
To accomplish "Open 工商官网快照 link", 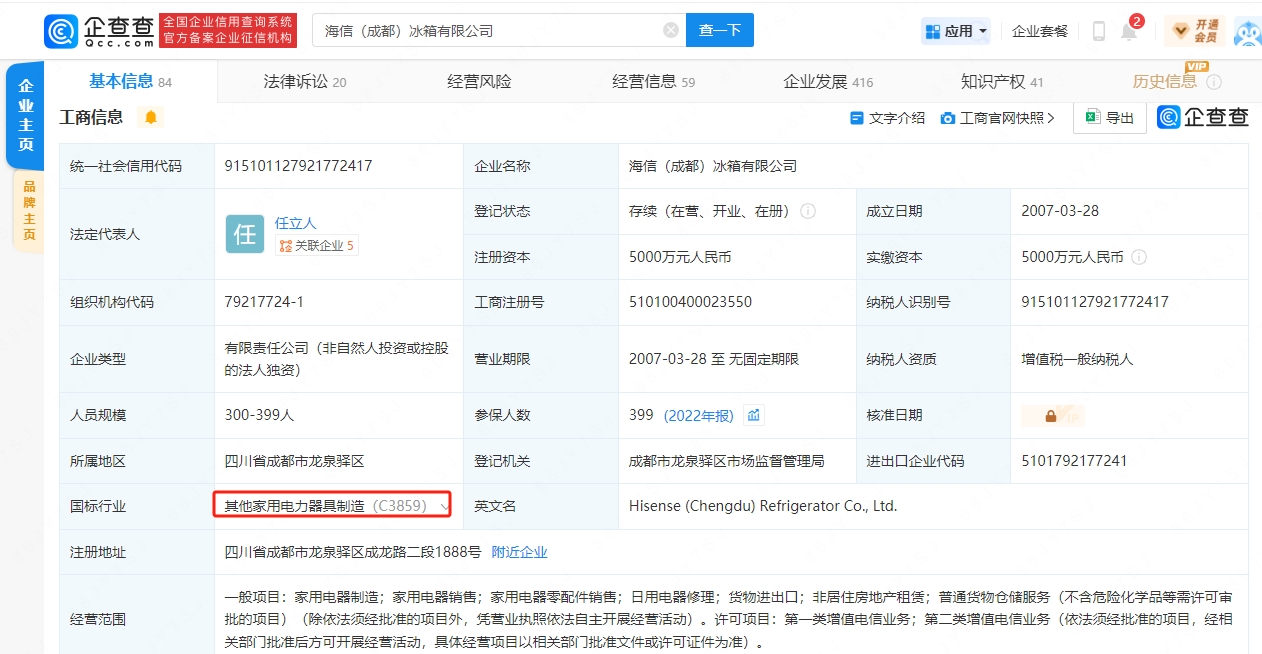I will point(997,118).
